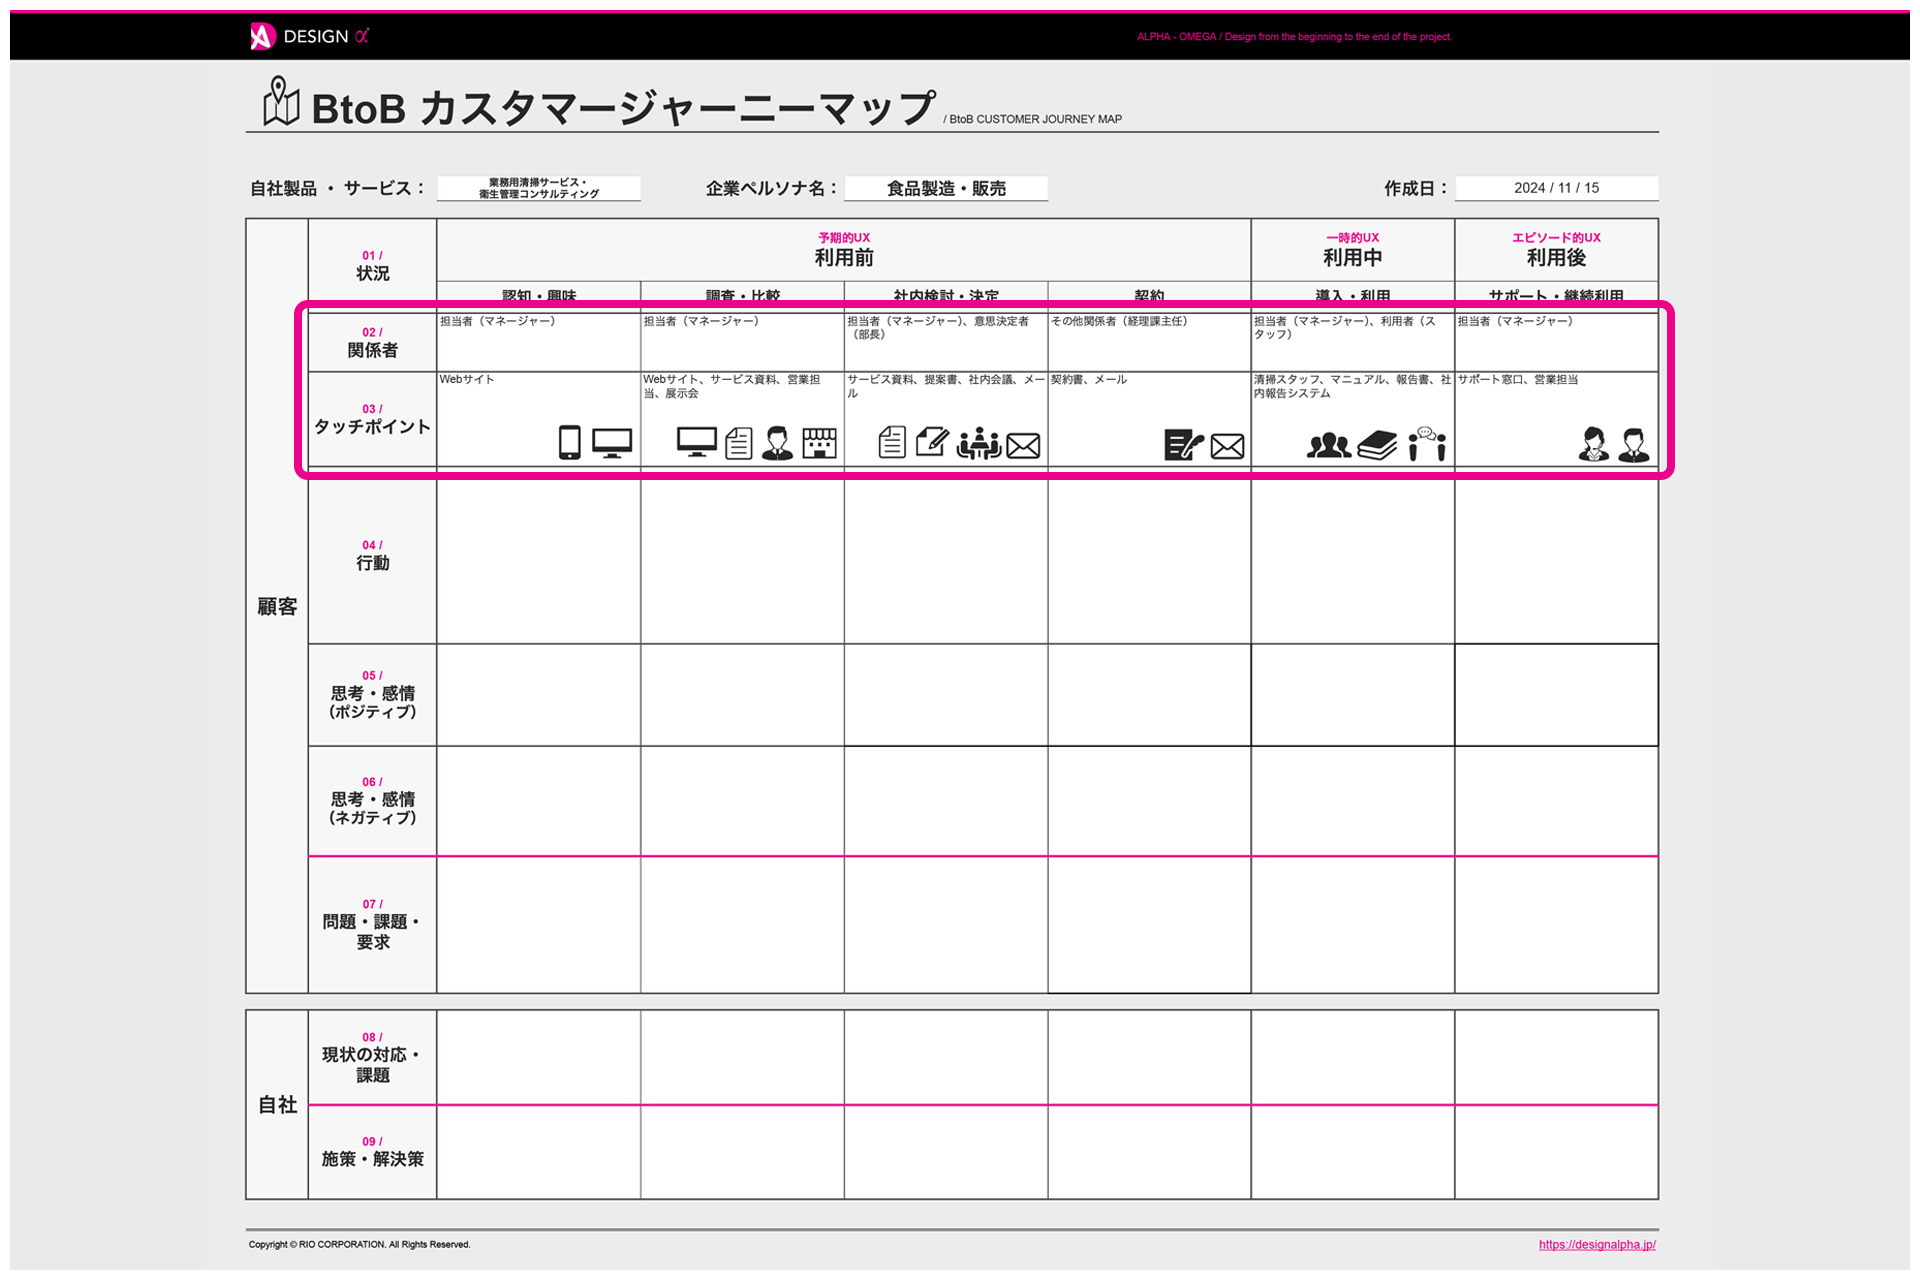This screenshot has width=1920, height=1280.
Task: Select the monitor icon next to the smartphone icon
Action: click(x=612, y=442)
